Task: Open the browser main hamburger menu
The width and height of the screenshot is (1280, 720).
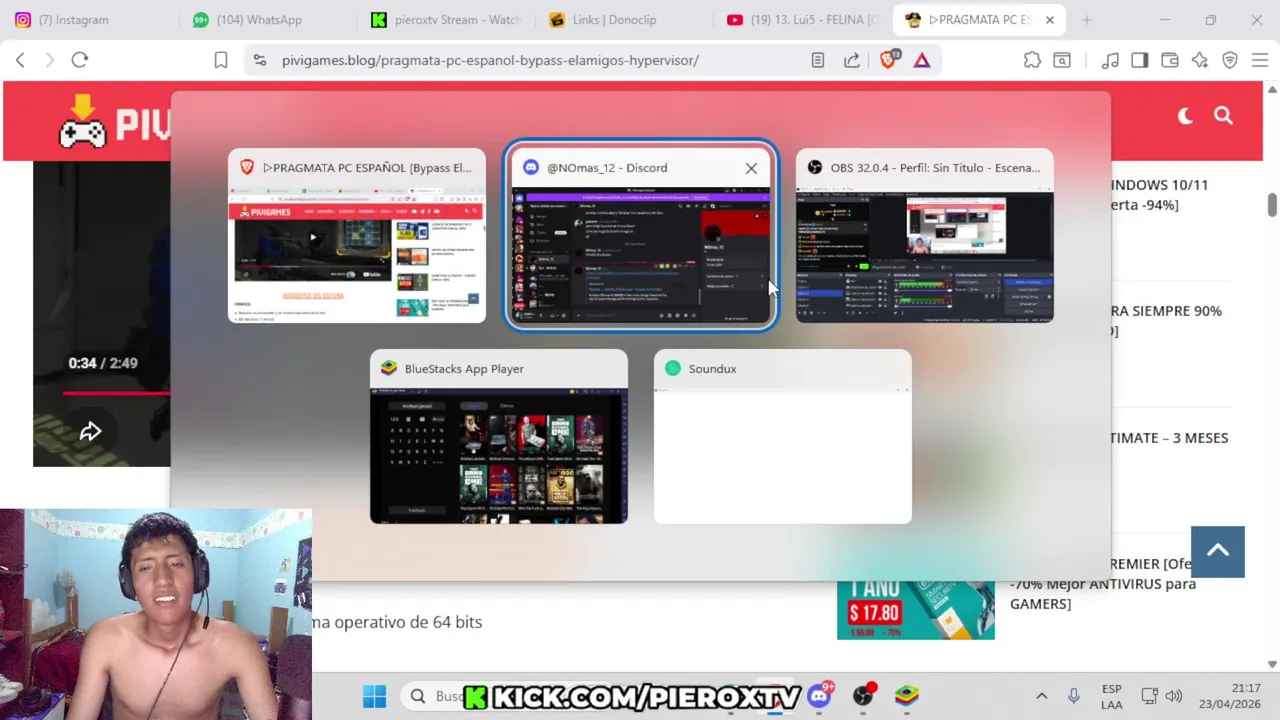Action: tap(1260, 60)
